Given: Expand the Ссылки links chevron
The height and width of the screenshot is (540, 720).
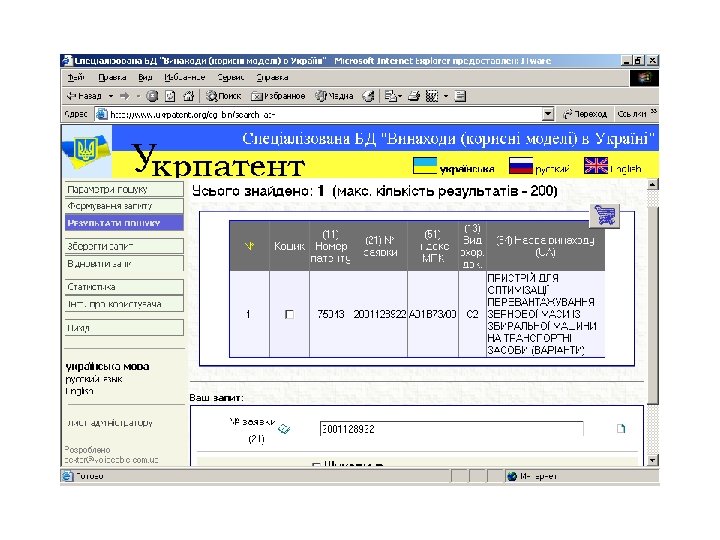Looking at the screenshot, I should tap(653, 112).
